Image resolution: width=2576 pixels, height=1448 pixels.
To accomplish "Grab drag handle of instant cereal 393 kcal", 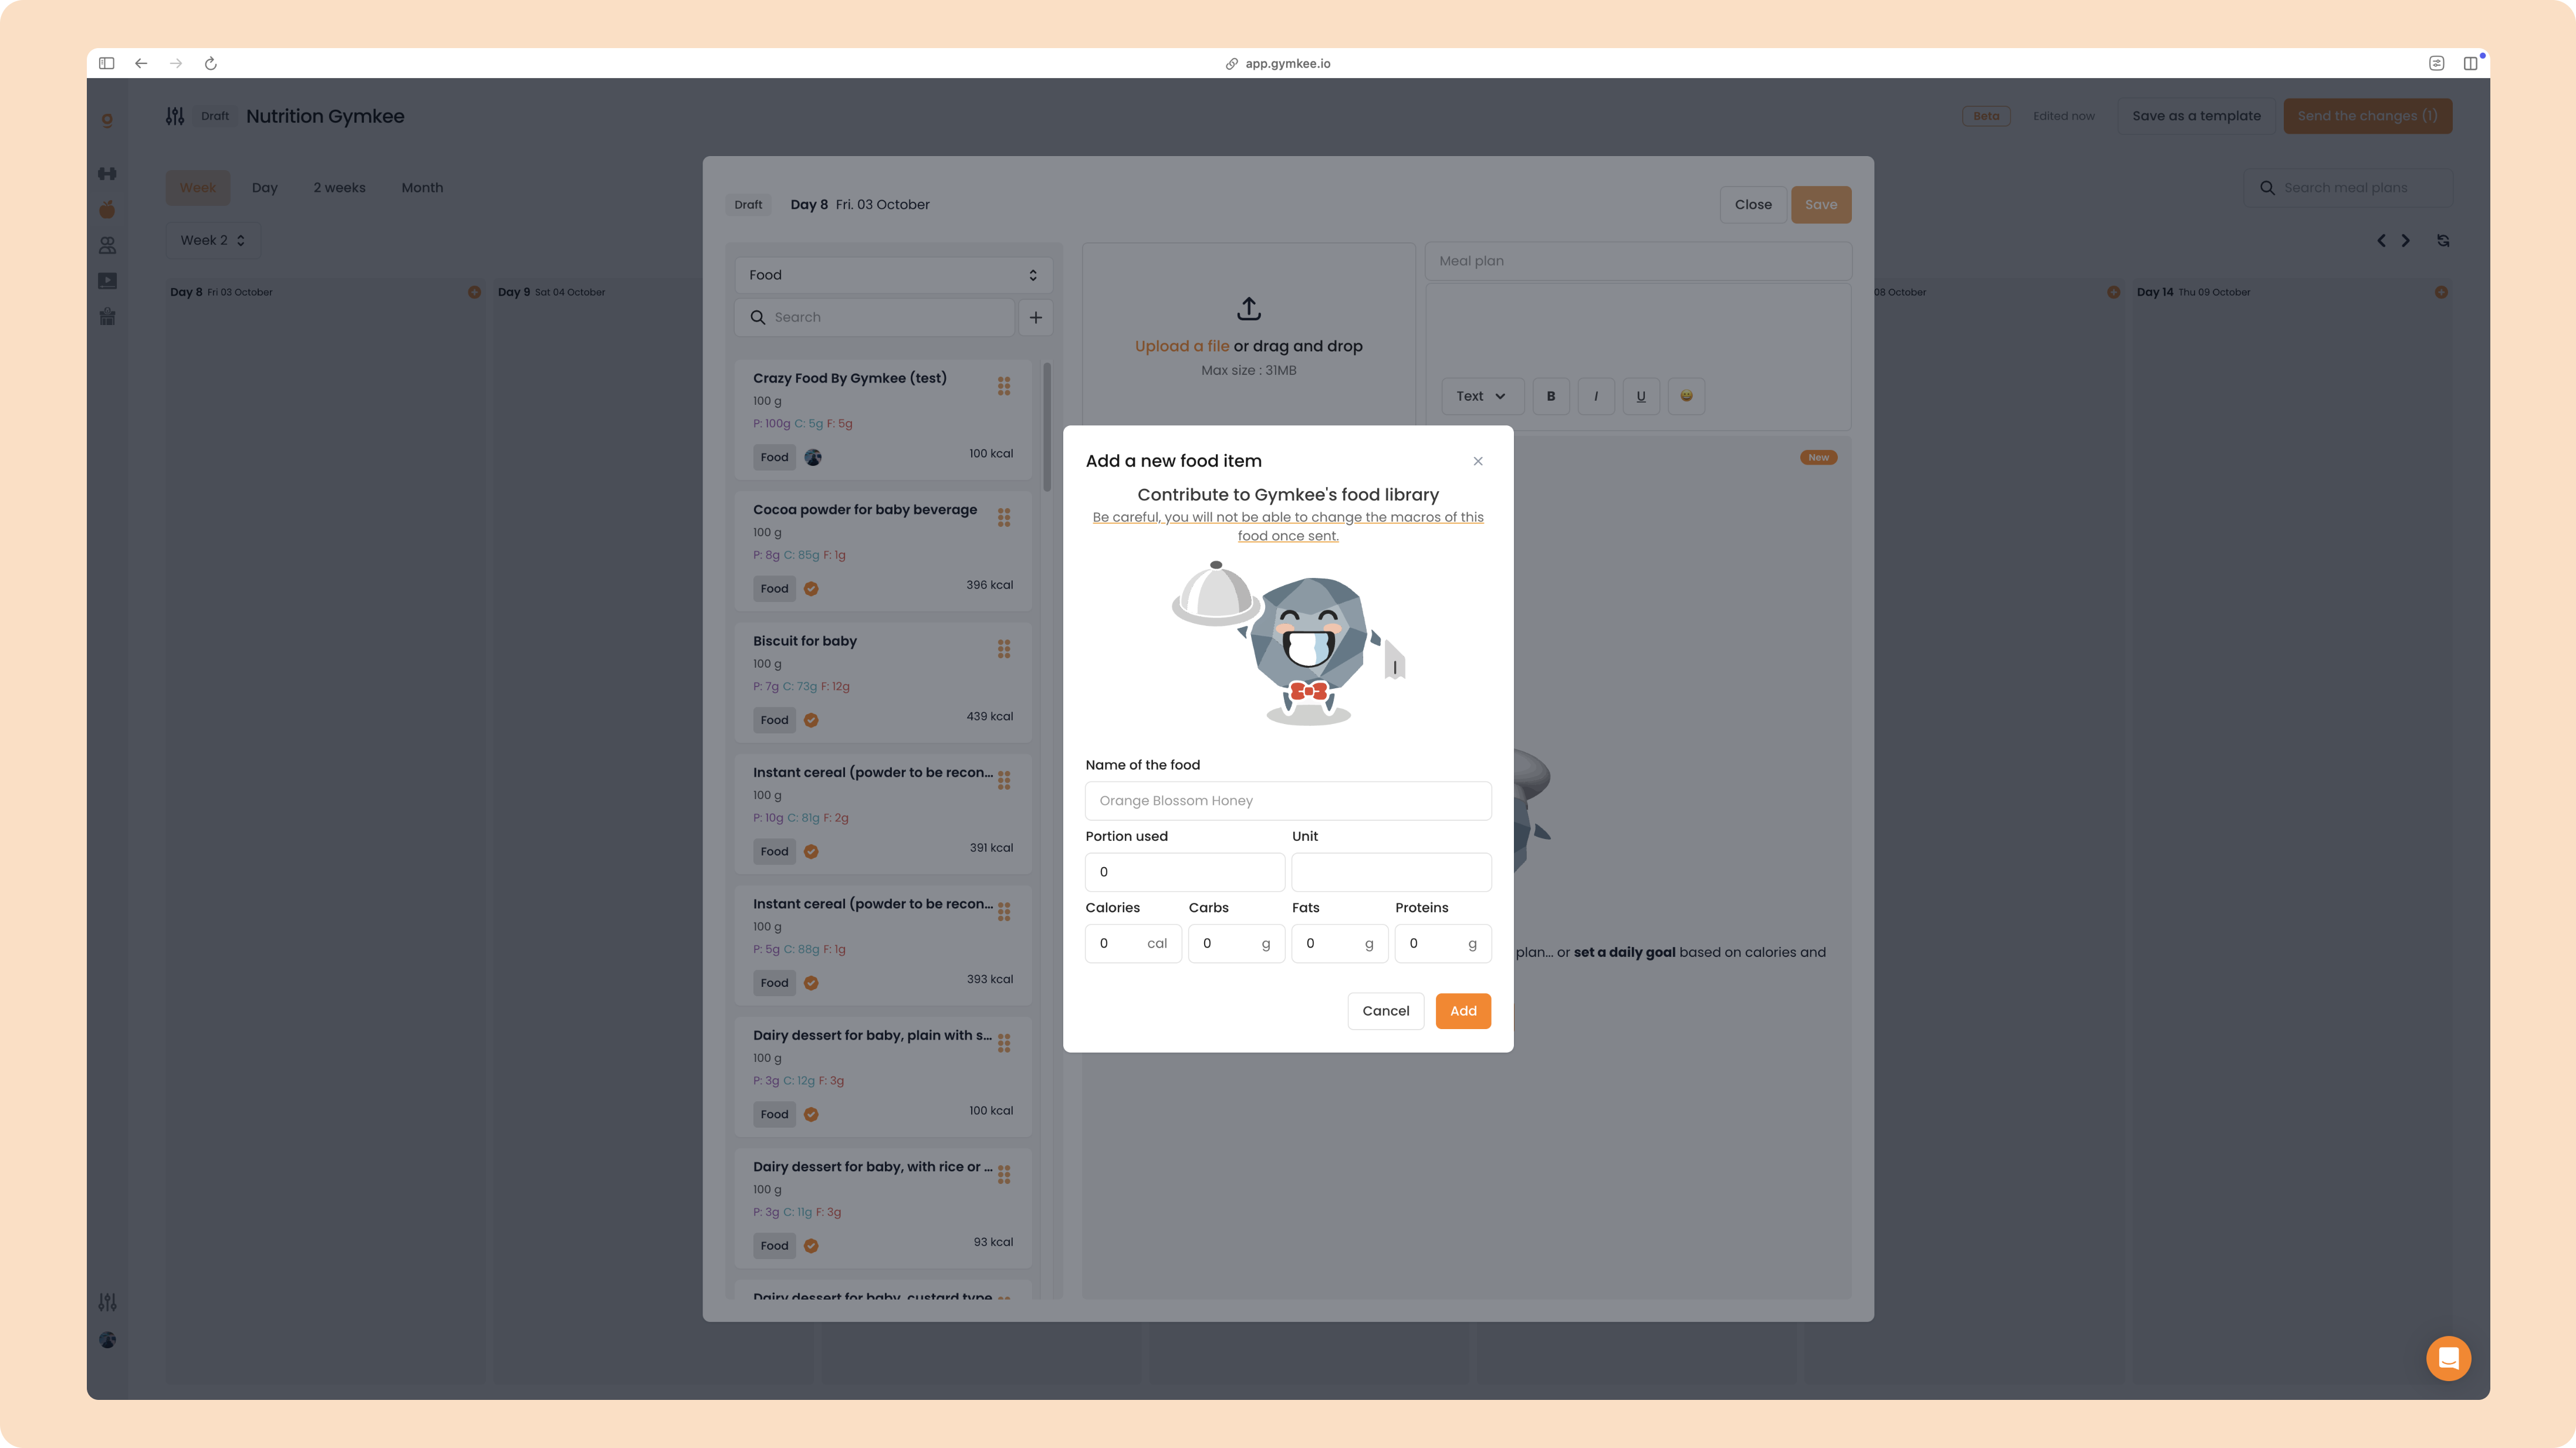I will [1003, 912].
